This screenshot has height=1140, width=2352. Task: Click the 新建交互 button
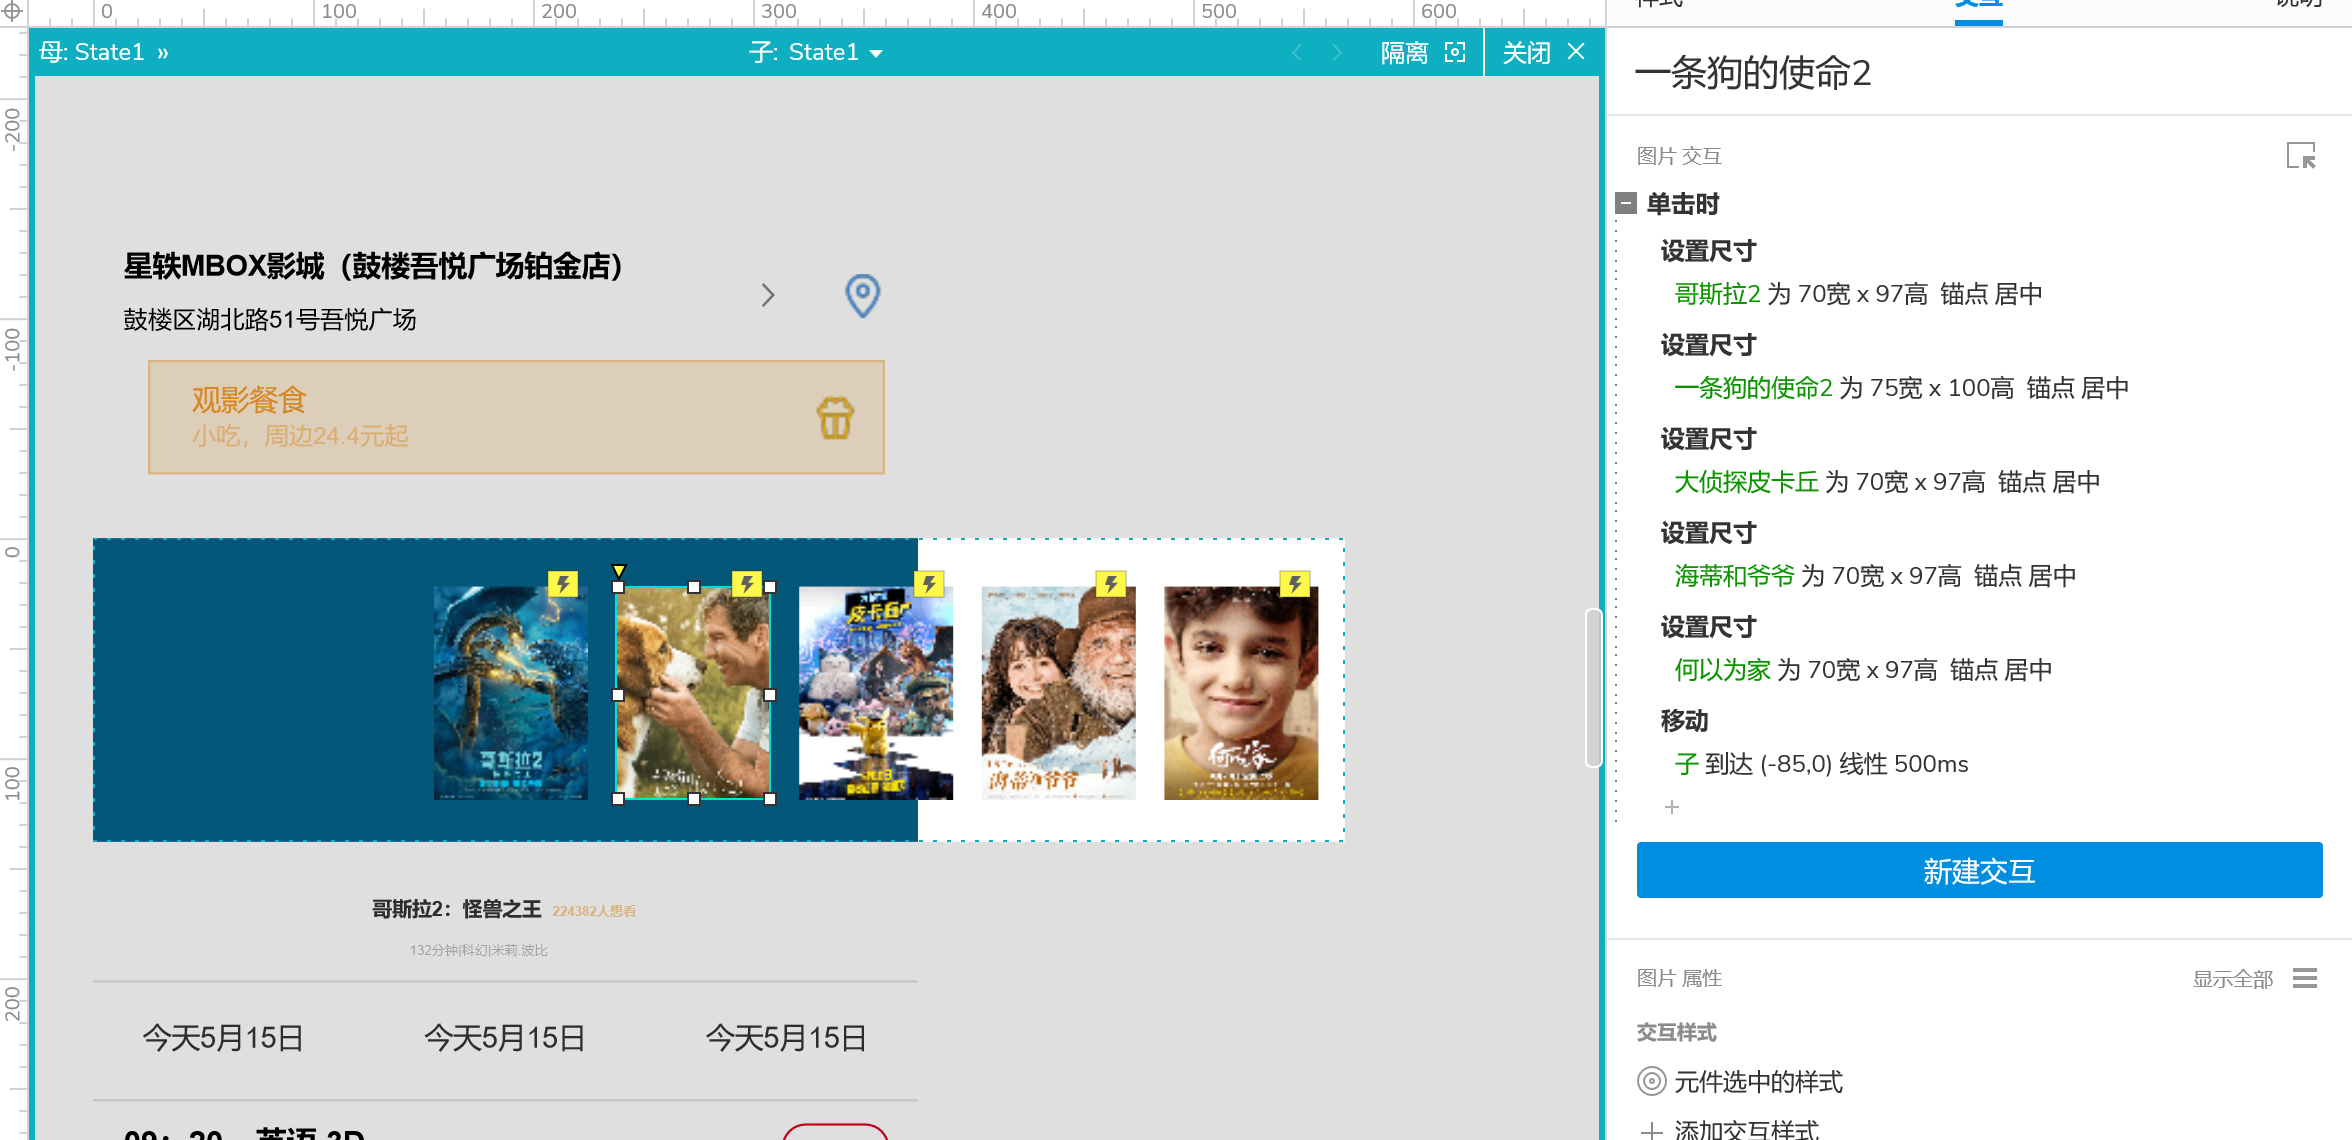click(x=1979, y=870)
